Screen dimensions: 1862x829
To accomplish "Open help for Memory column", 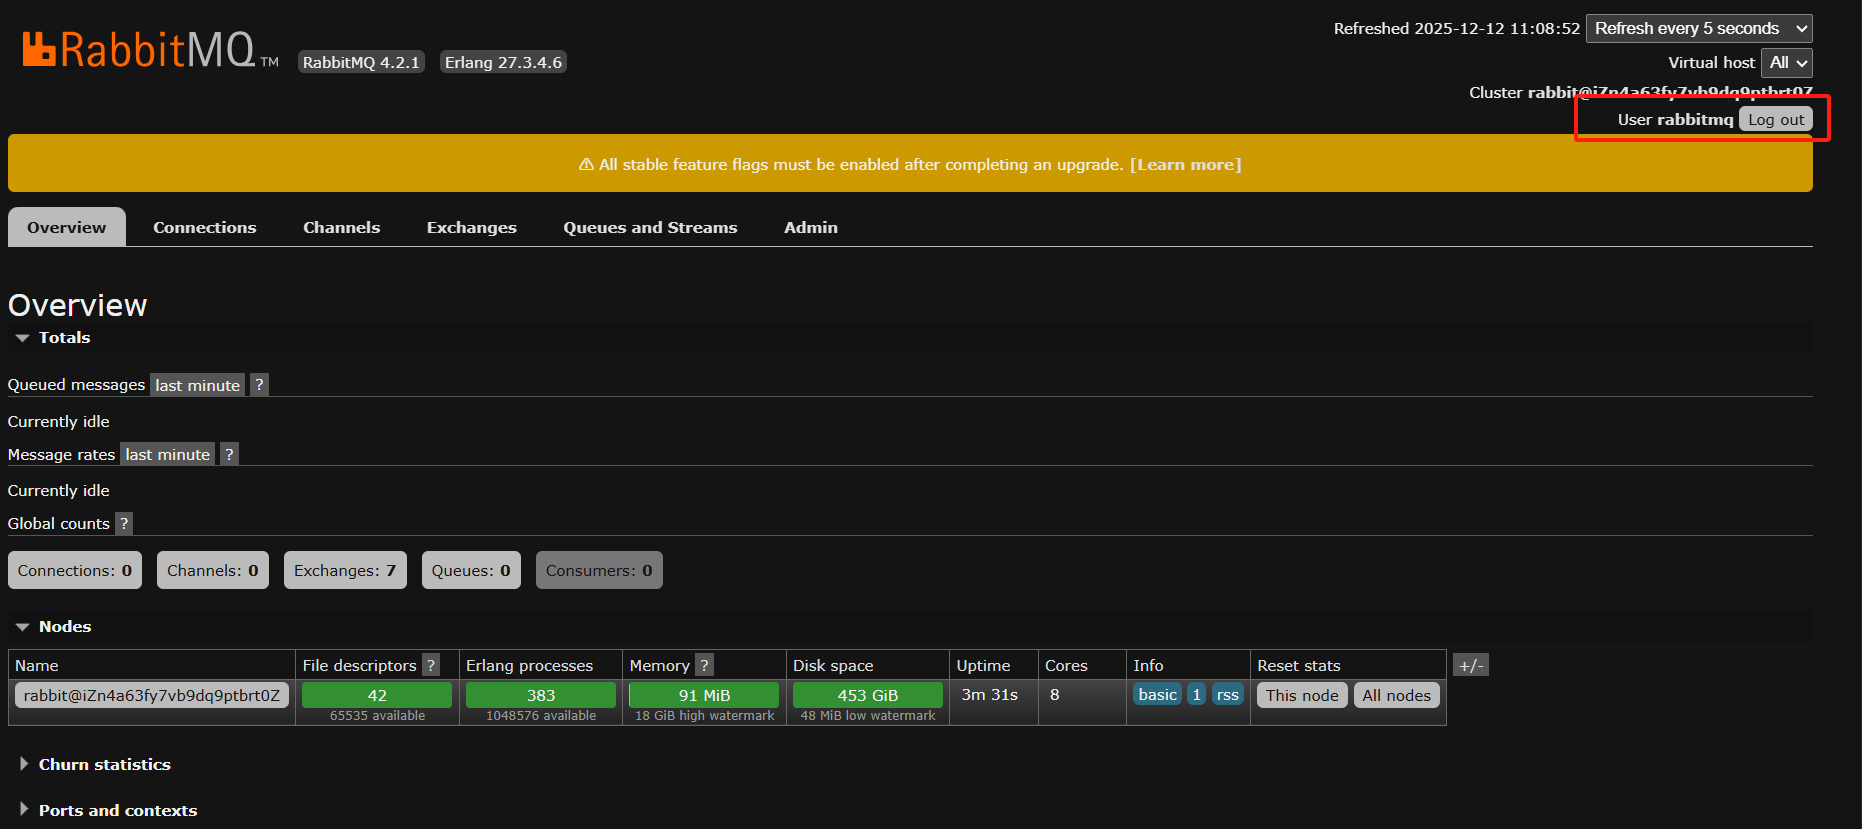I will click(x=704, y=665).
